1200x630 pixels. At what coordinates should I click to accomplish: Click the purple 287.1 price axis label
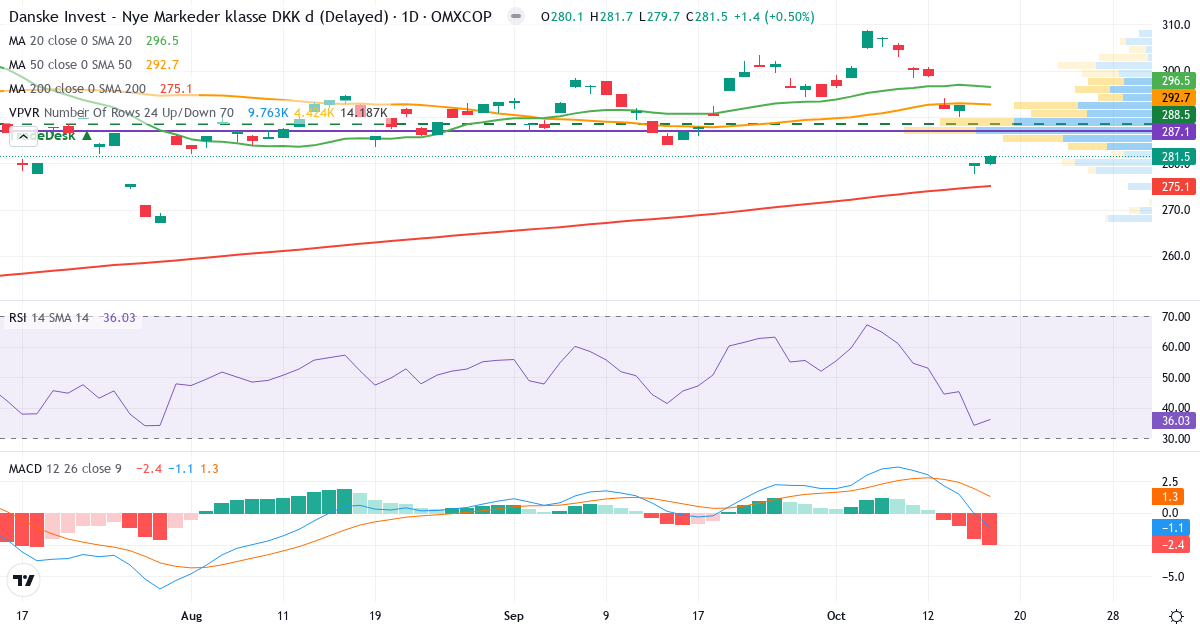pos(1175,131)
